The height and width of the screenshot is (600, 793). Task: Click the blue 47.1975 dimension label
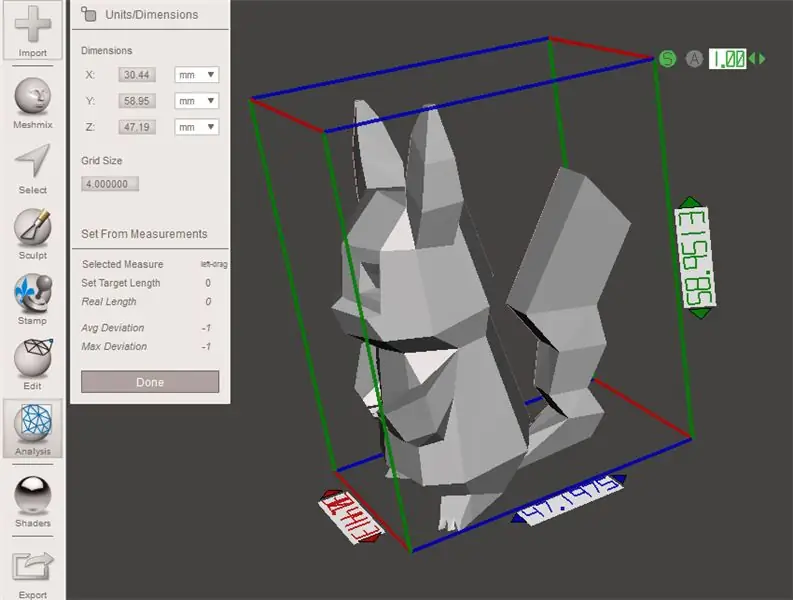pyautogui.click(x=569, y=500)
